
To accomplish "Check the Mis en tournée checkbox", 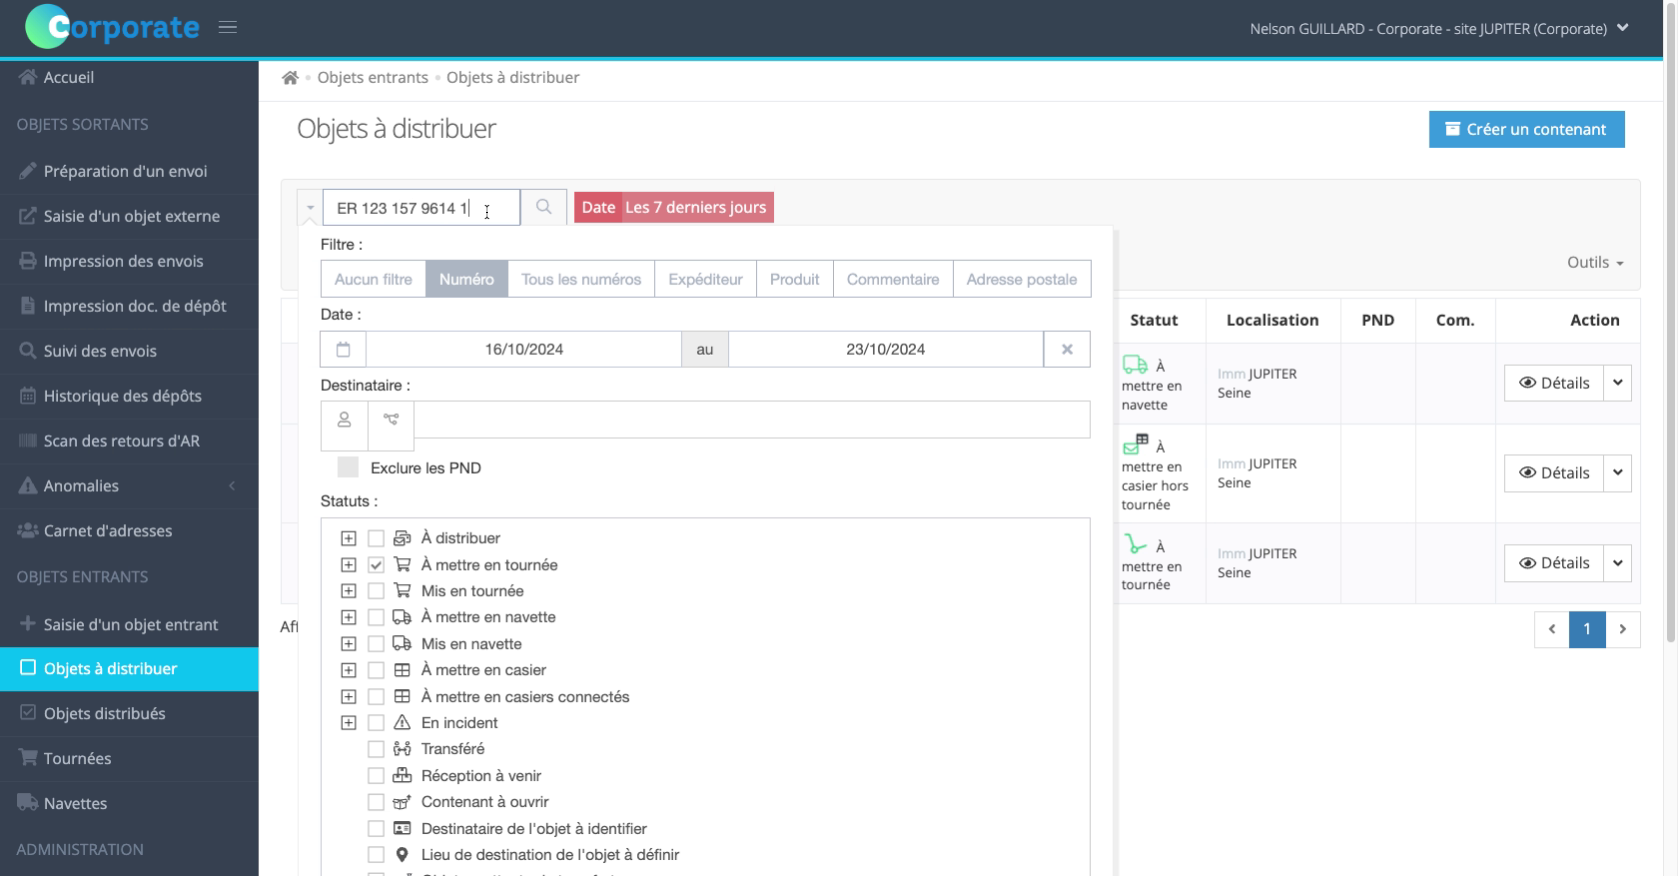I will click(376, 591).
